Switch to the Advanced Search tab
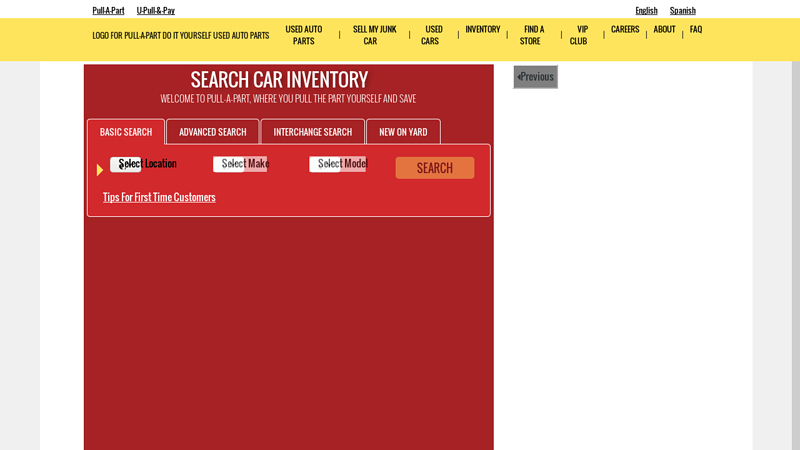Image resolution: width=800 pixels, height=450 pixels. pyautogui.click(x=212, y=132)
